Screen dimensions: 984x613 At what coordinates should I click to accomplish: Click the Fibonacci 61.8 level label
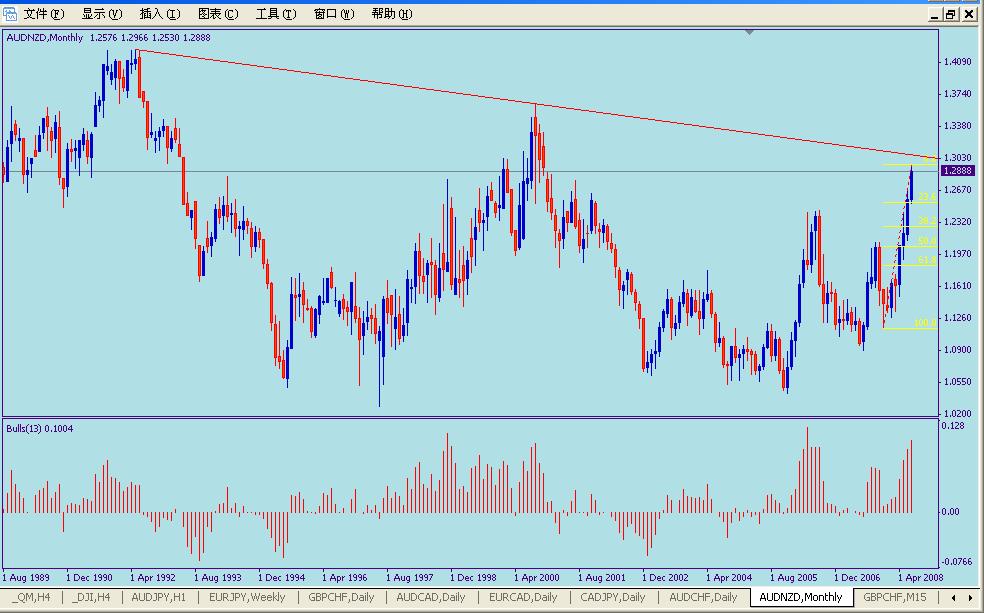pyautogui.click(x=926, y=260)
